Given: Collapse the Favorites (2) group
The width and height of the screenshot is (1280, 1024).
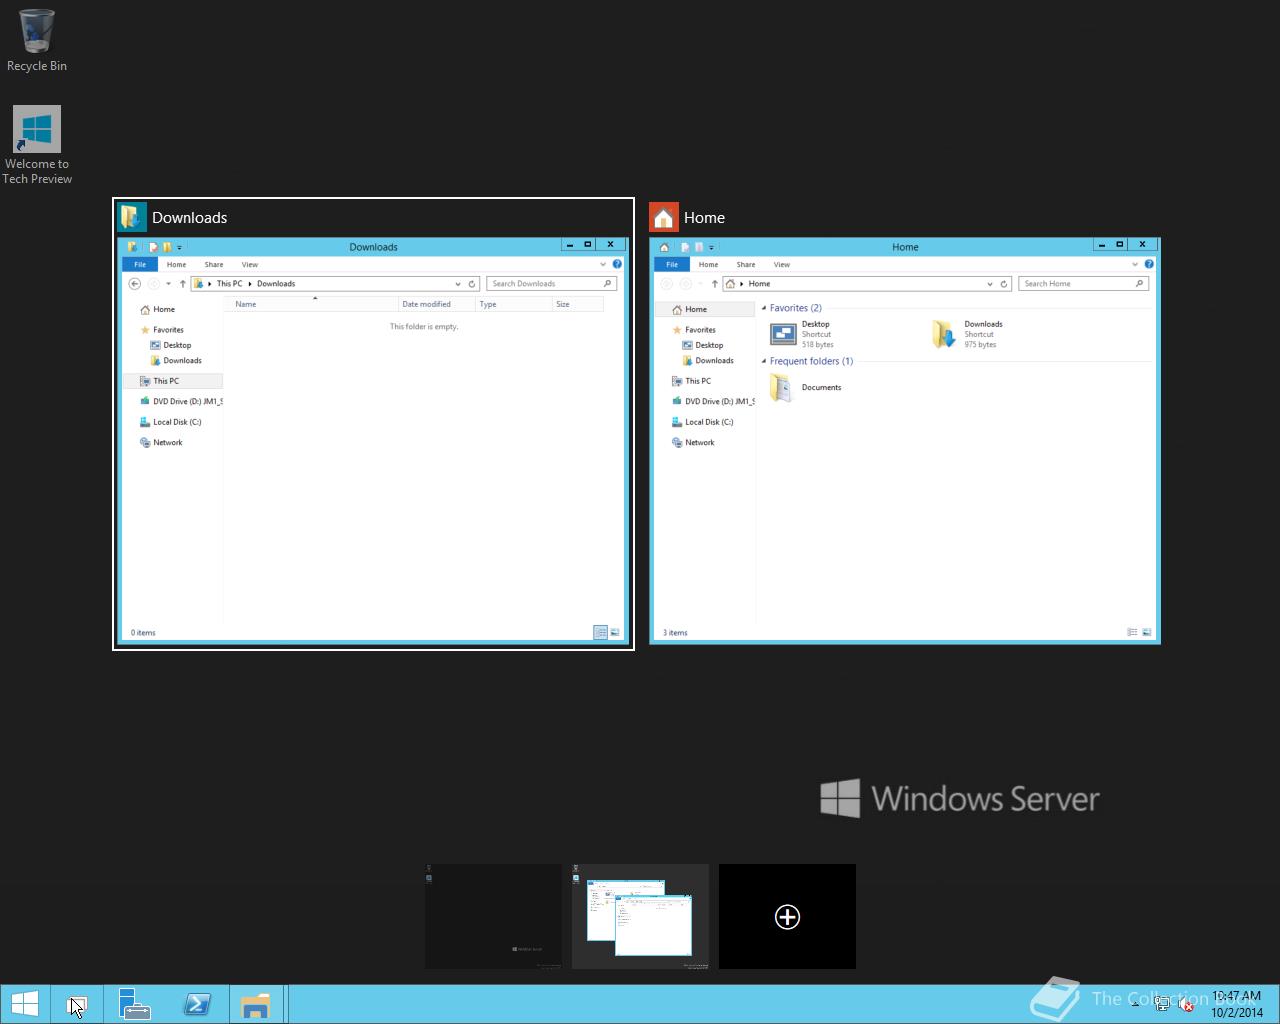Looking at the screenshot, I should pyautogui.click(x=764, y=308).
